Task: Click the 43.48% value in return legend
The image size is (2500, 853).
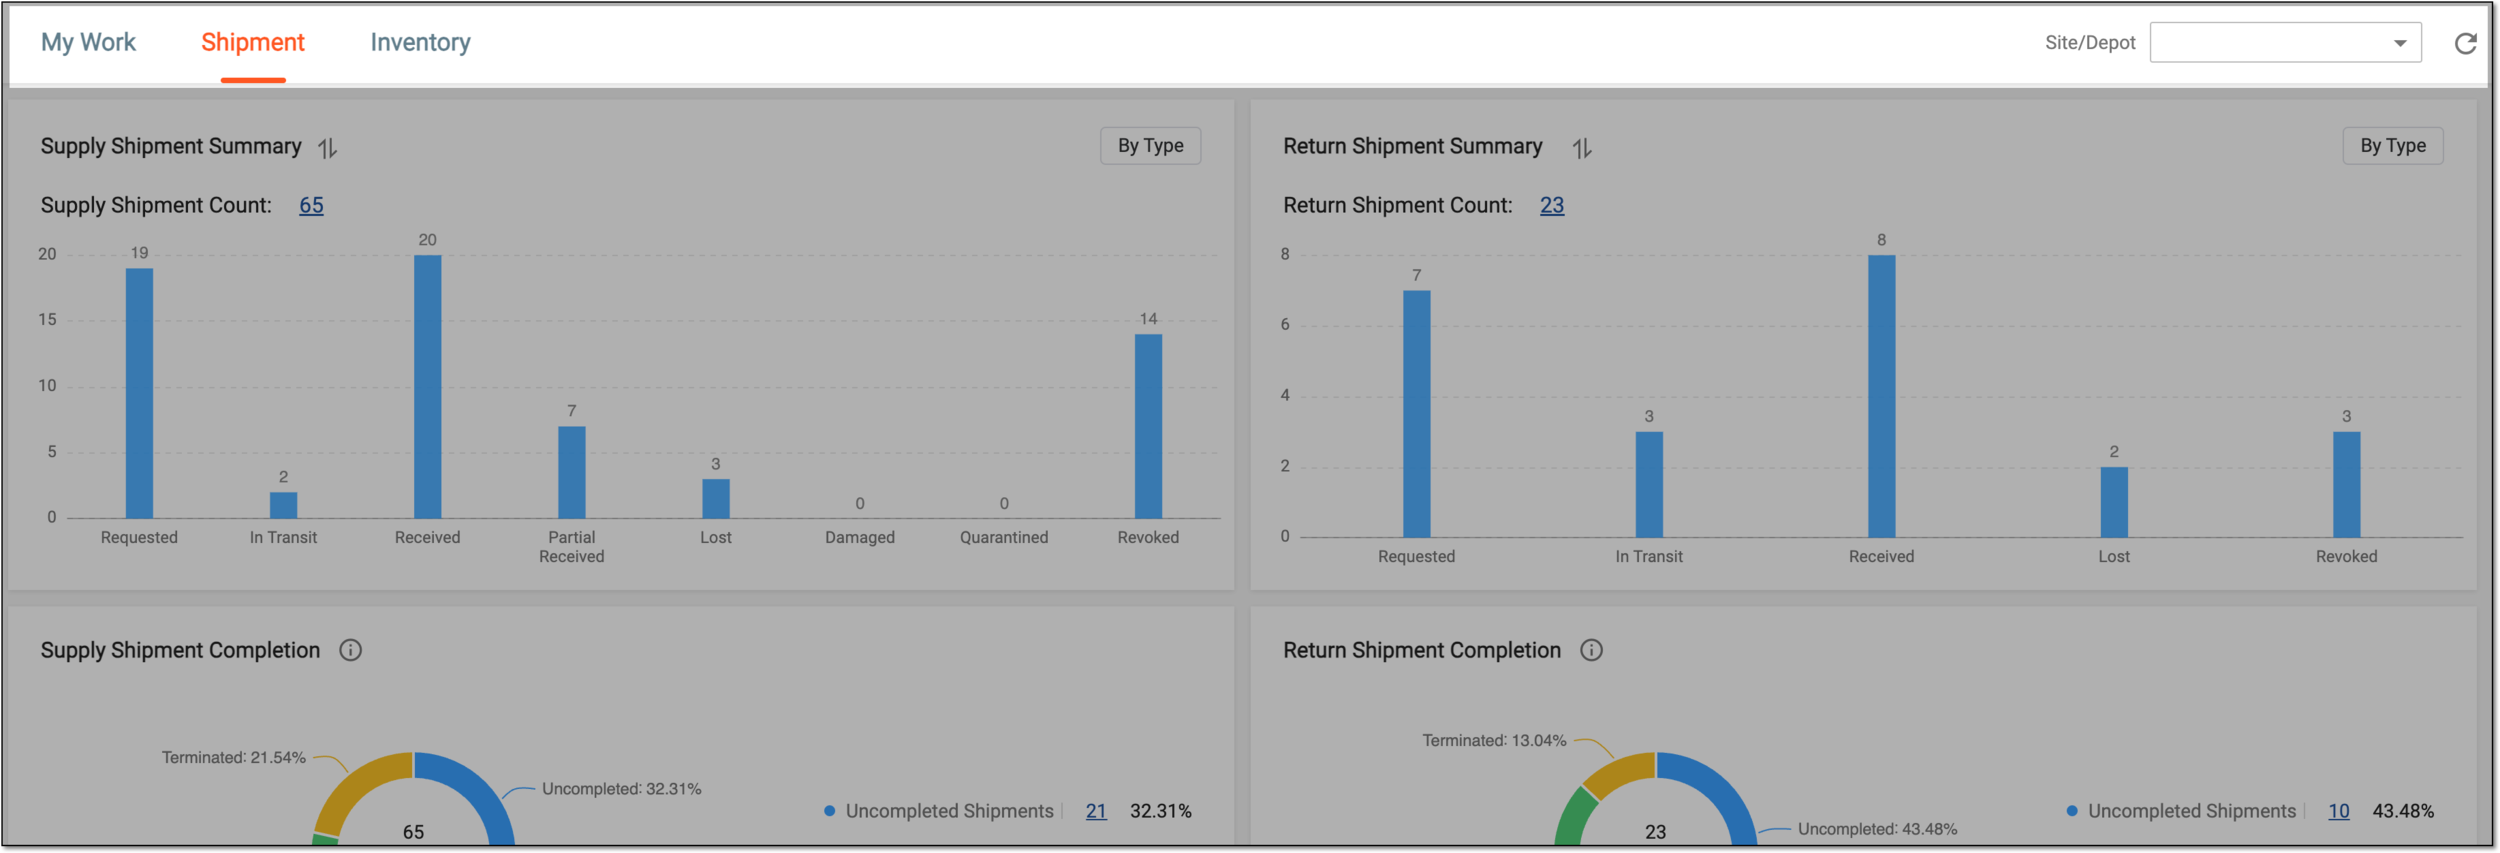Action: 2403,811
